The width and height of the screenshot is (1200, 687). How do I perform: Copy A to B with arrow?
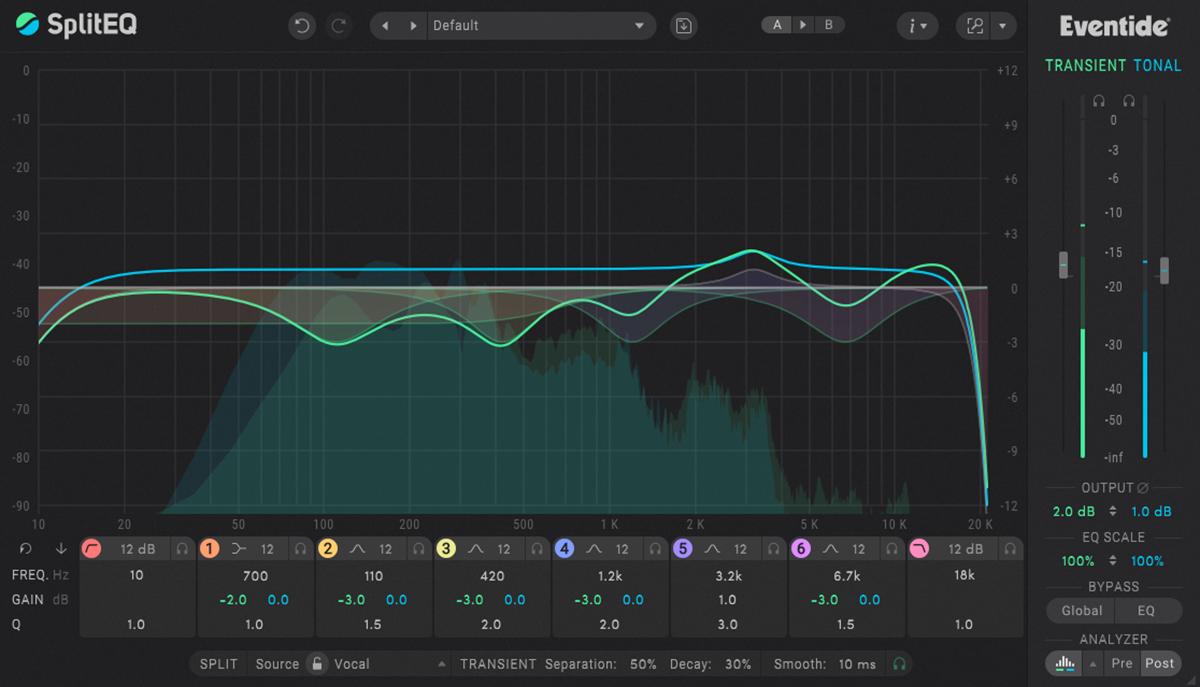[x=803, y=25]
